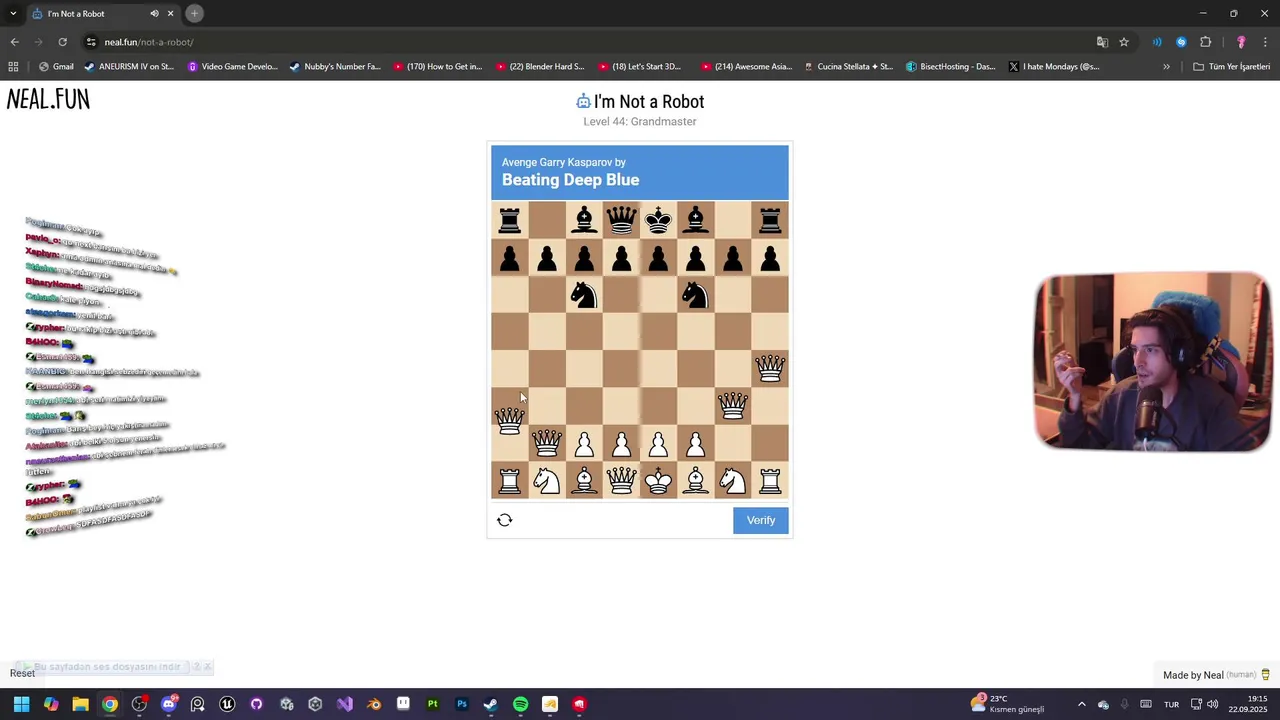Select the white queen on g3
This screenshot has height=720, width=1280.
(733, 406)
